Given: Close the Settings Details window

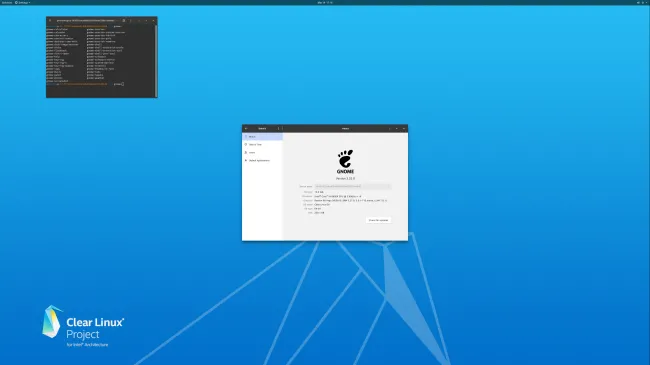Looking at the screenshot, I should 404,129.
